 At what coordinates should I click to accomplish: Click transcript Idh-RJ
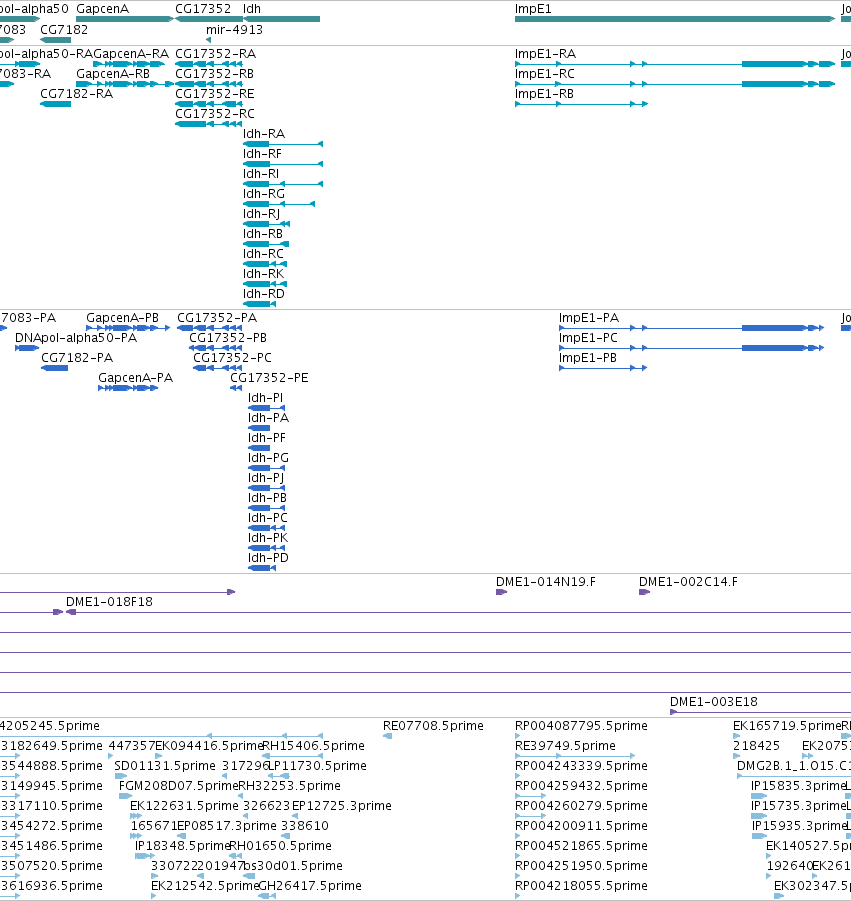tap(261, 214)
